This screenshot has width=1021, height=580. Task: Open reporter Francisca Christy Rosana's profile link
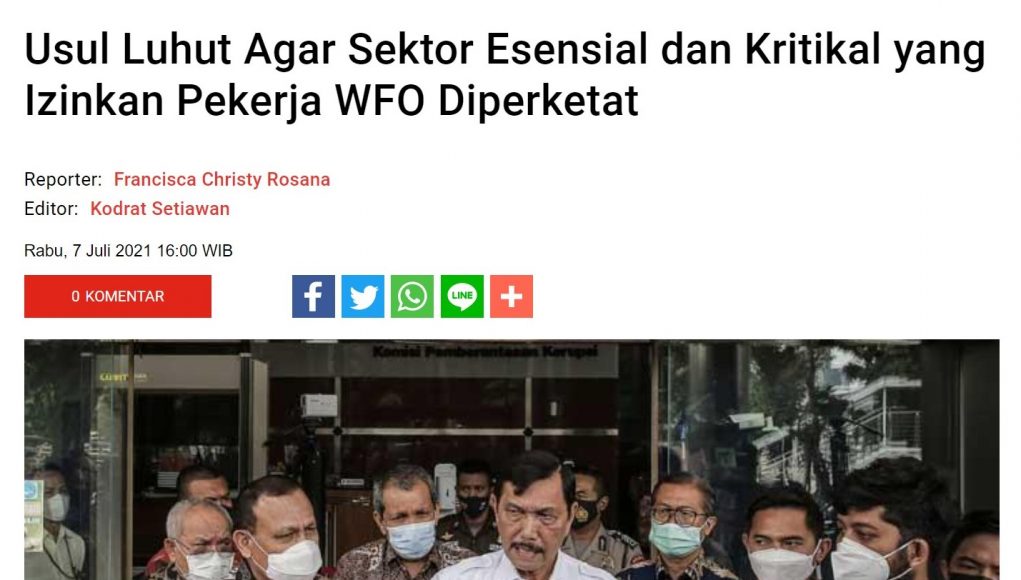click(222, 180)
